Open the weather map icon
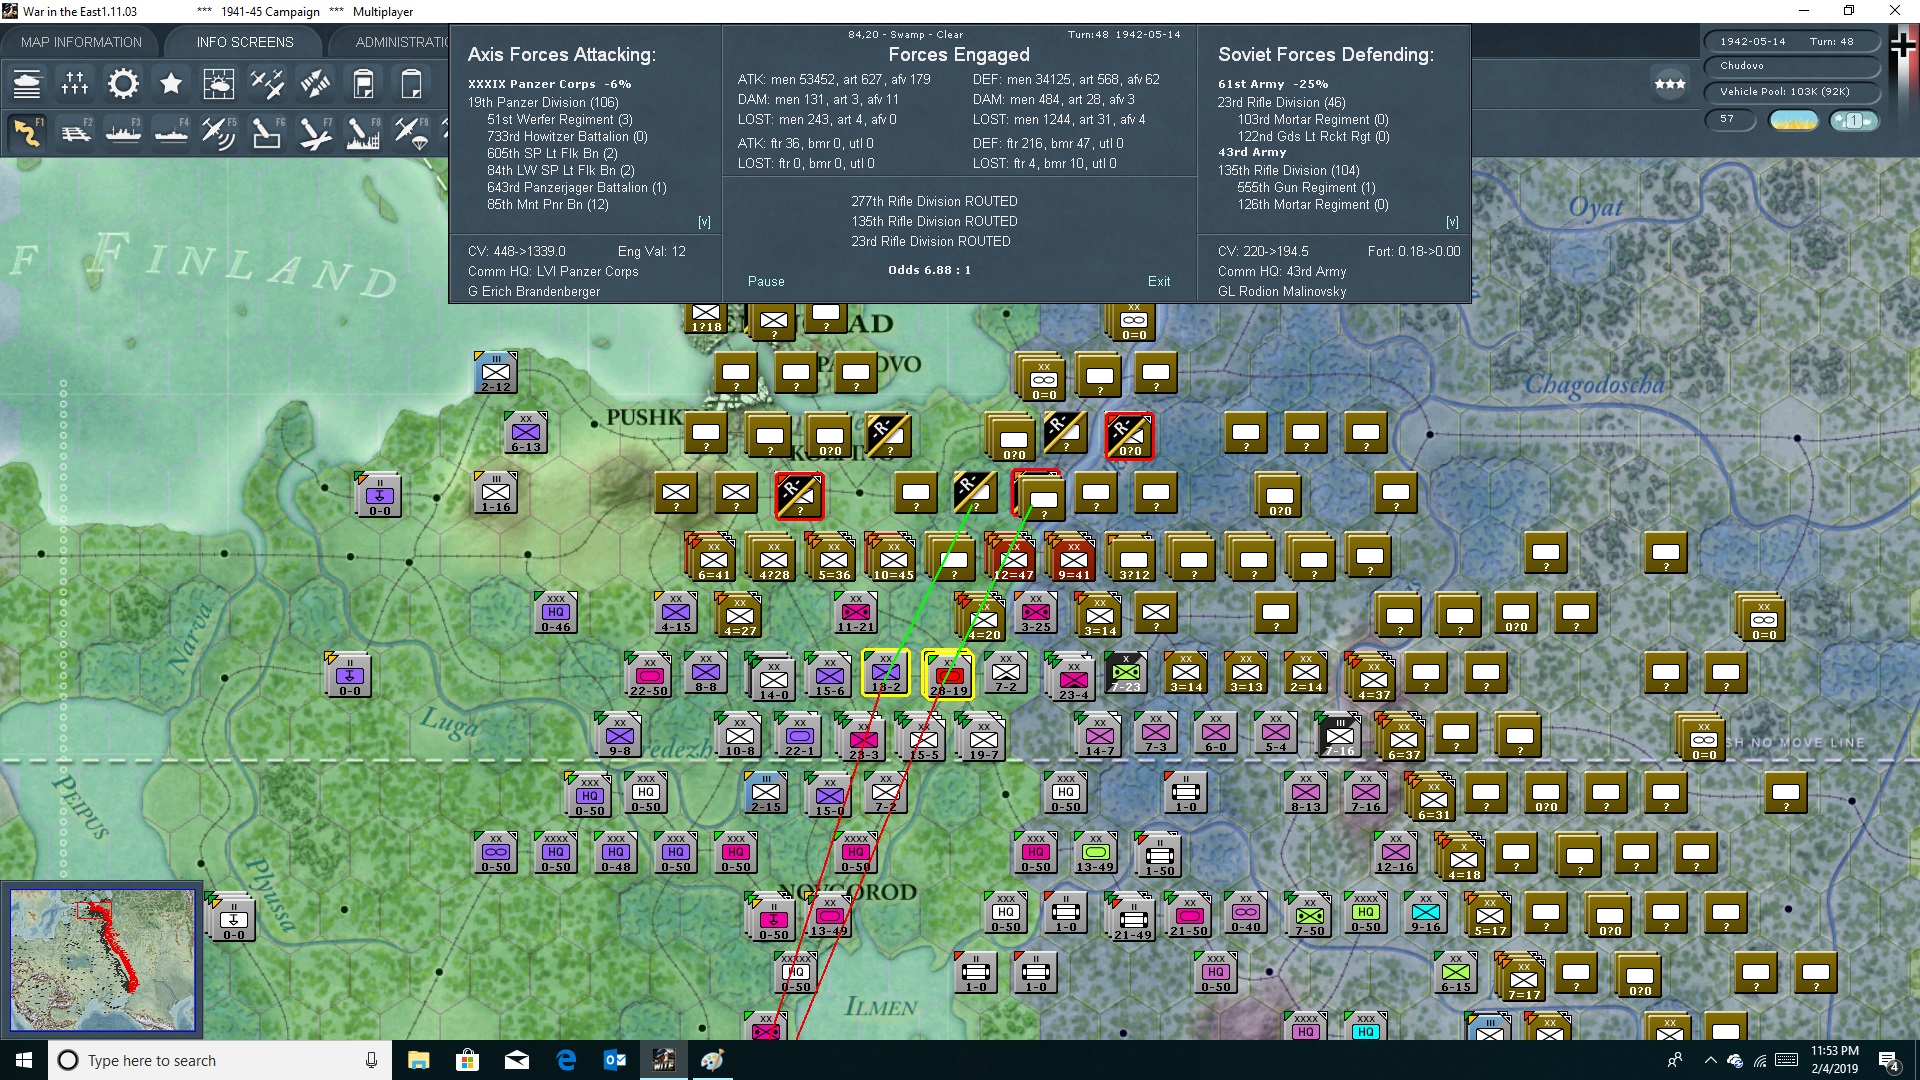The height and width of the screenshot is (1080, 1920). pos(219,84)
